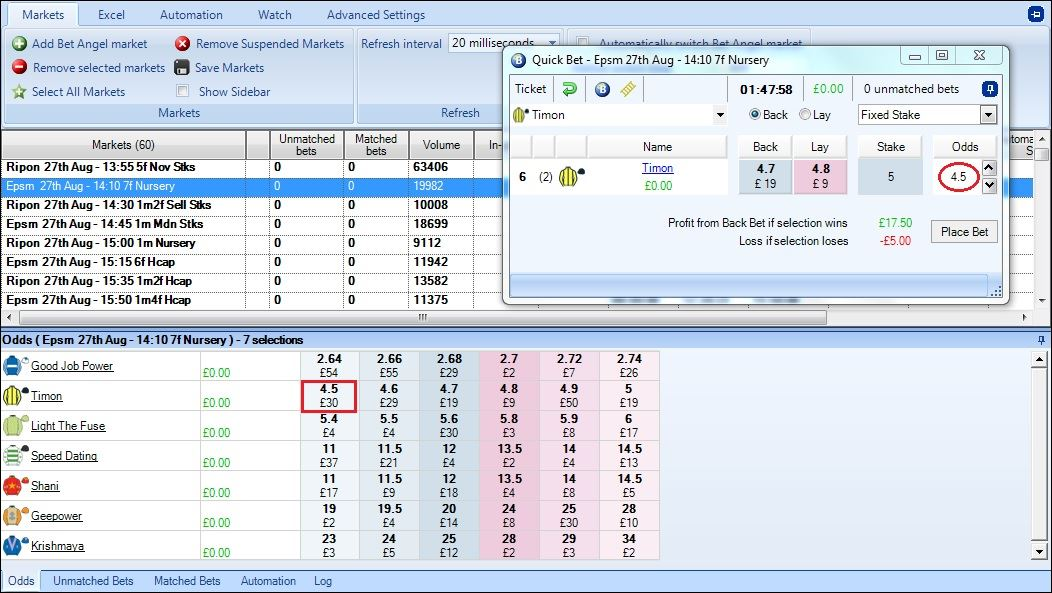Screen dimensions: 1052x593
Task: Click the red Remove Suspended Markets icon
Action: click(182, 44)
